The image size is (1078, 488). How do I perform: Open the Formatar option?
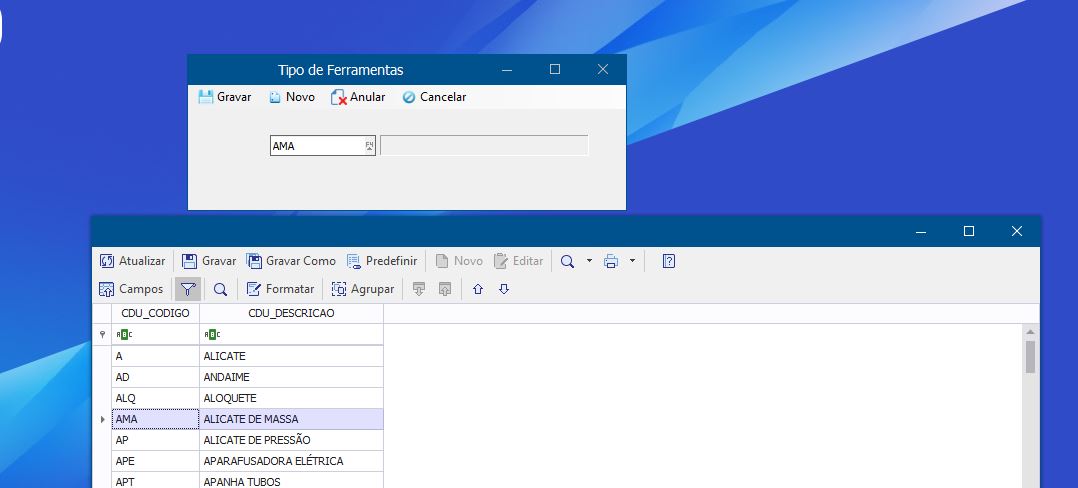pos(280,289)
